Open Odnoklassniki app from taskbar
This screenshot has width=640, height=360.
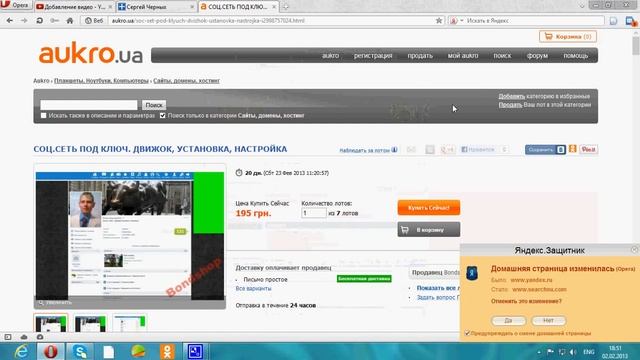click(167, 351)
